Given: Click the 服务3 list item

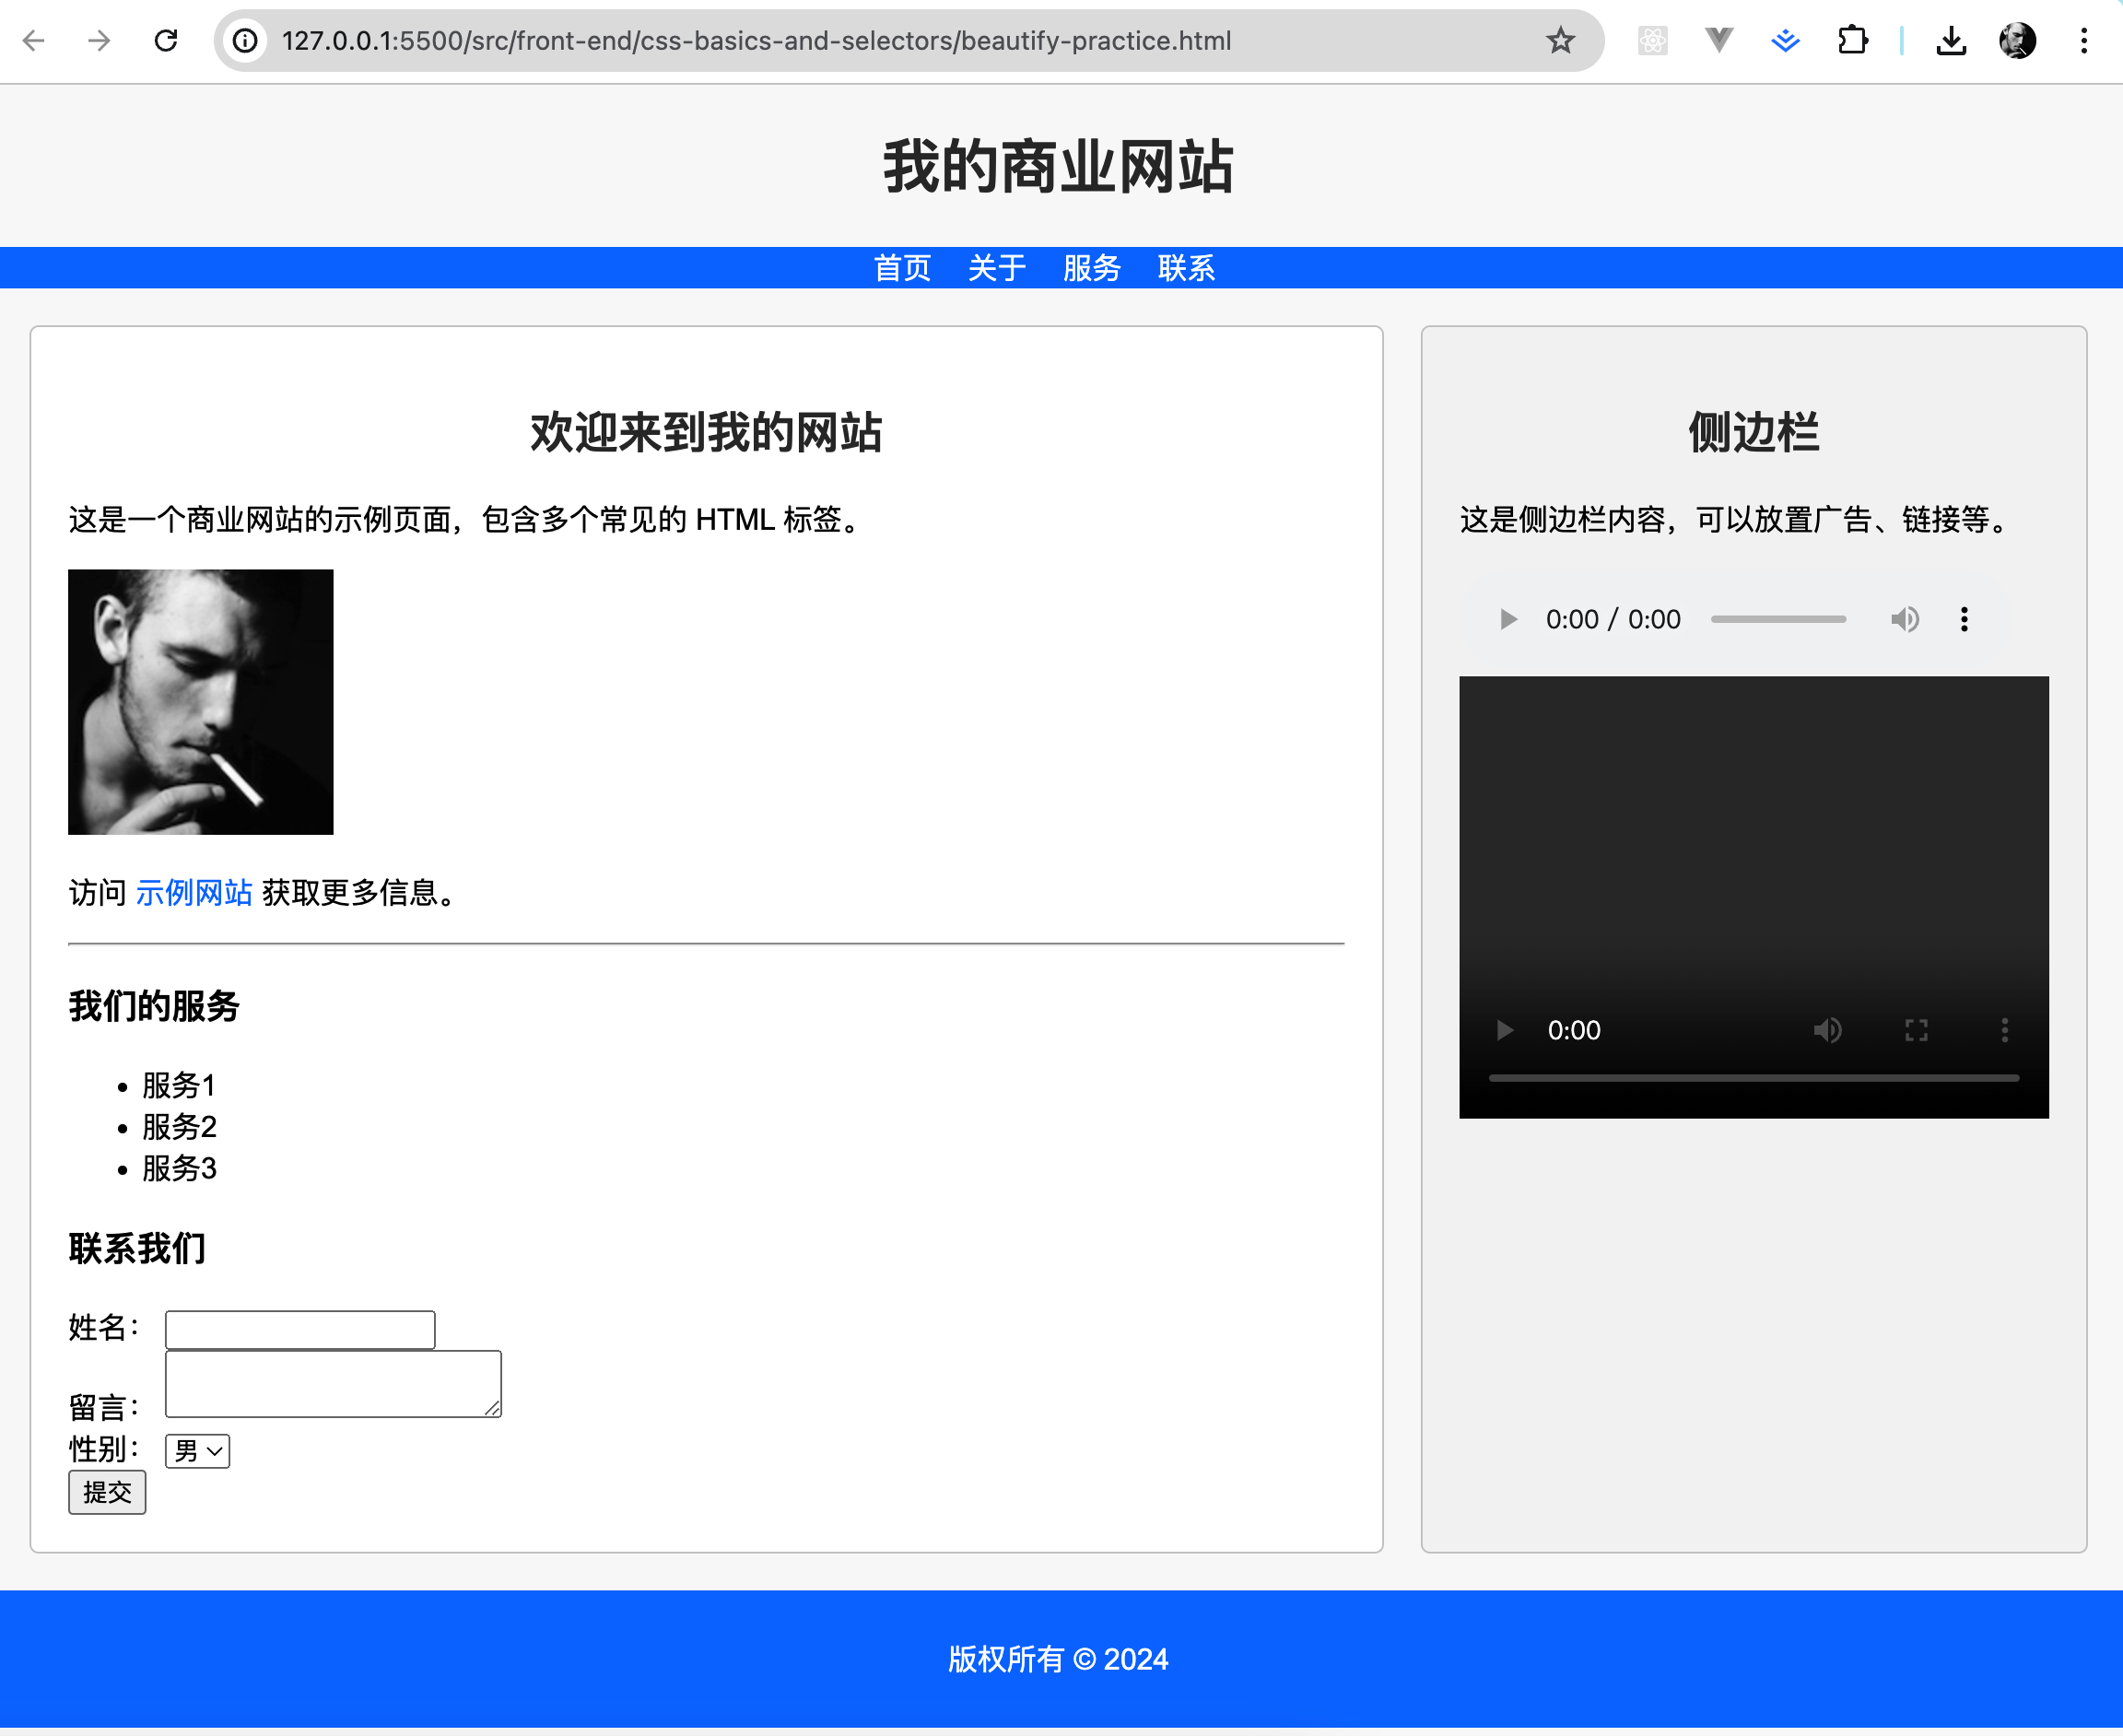Looking at the screenshot, I should coord(179,1168).
